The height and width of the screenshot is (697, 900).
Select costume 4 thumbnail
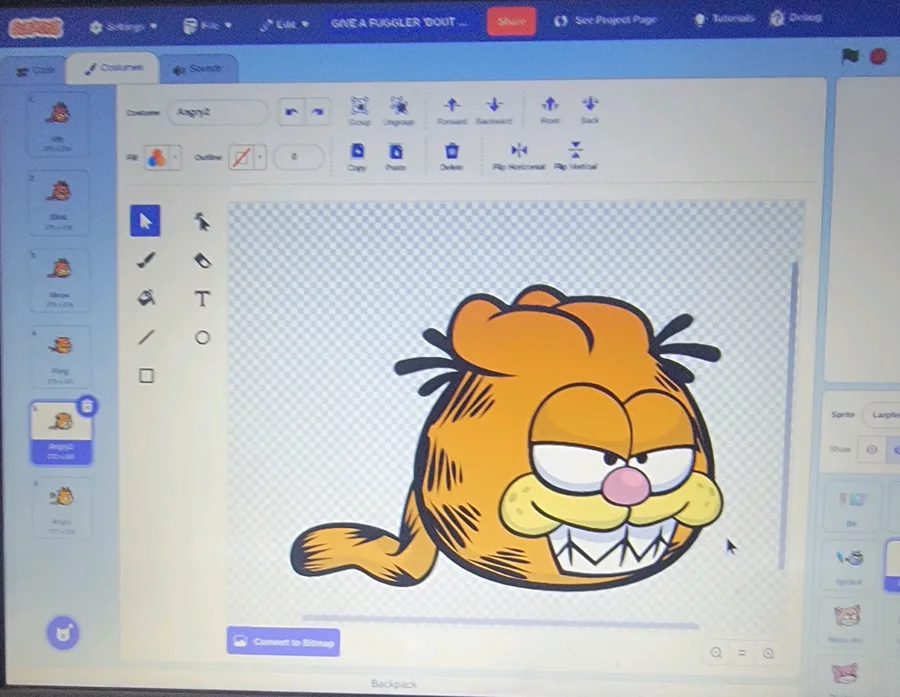[x=60, y=357]
